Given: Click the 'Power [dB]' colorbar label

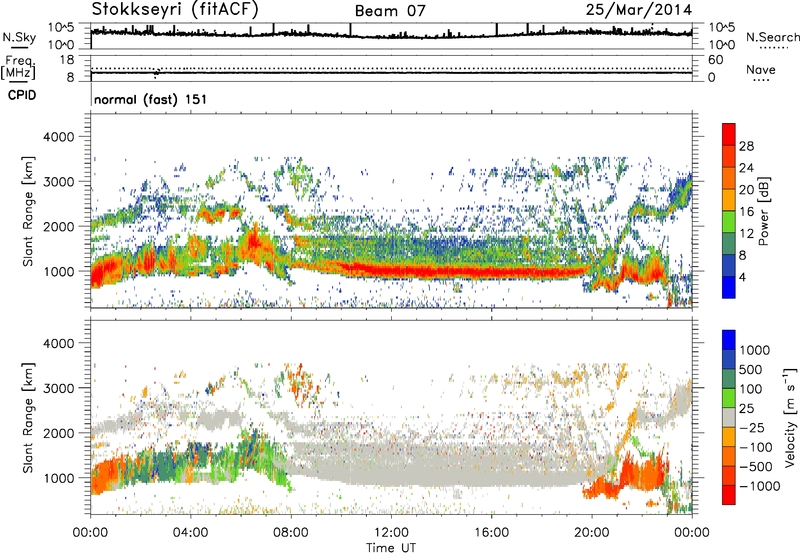Looking at the screenshot, I should [763, 211].
